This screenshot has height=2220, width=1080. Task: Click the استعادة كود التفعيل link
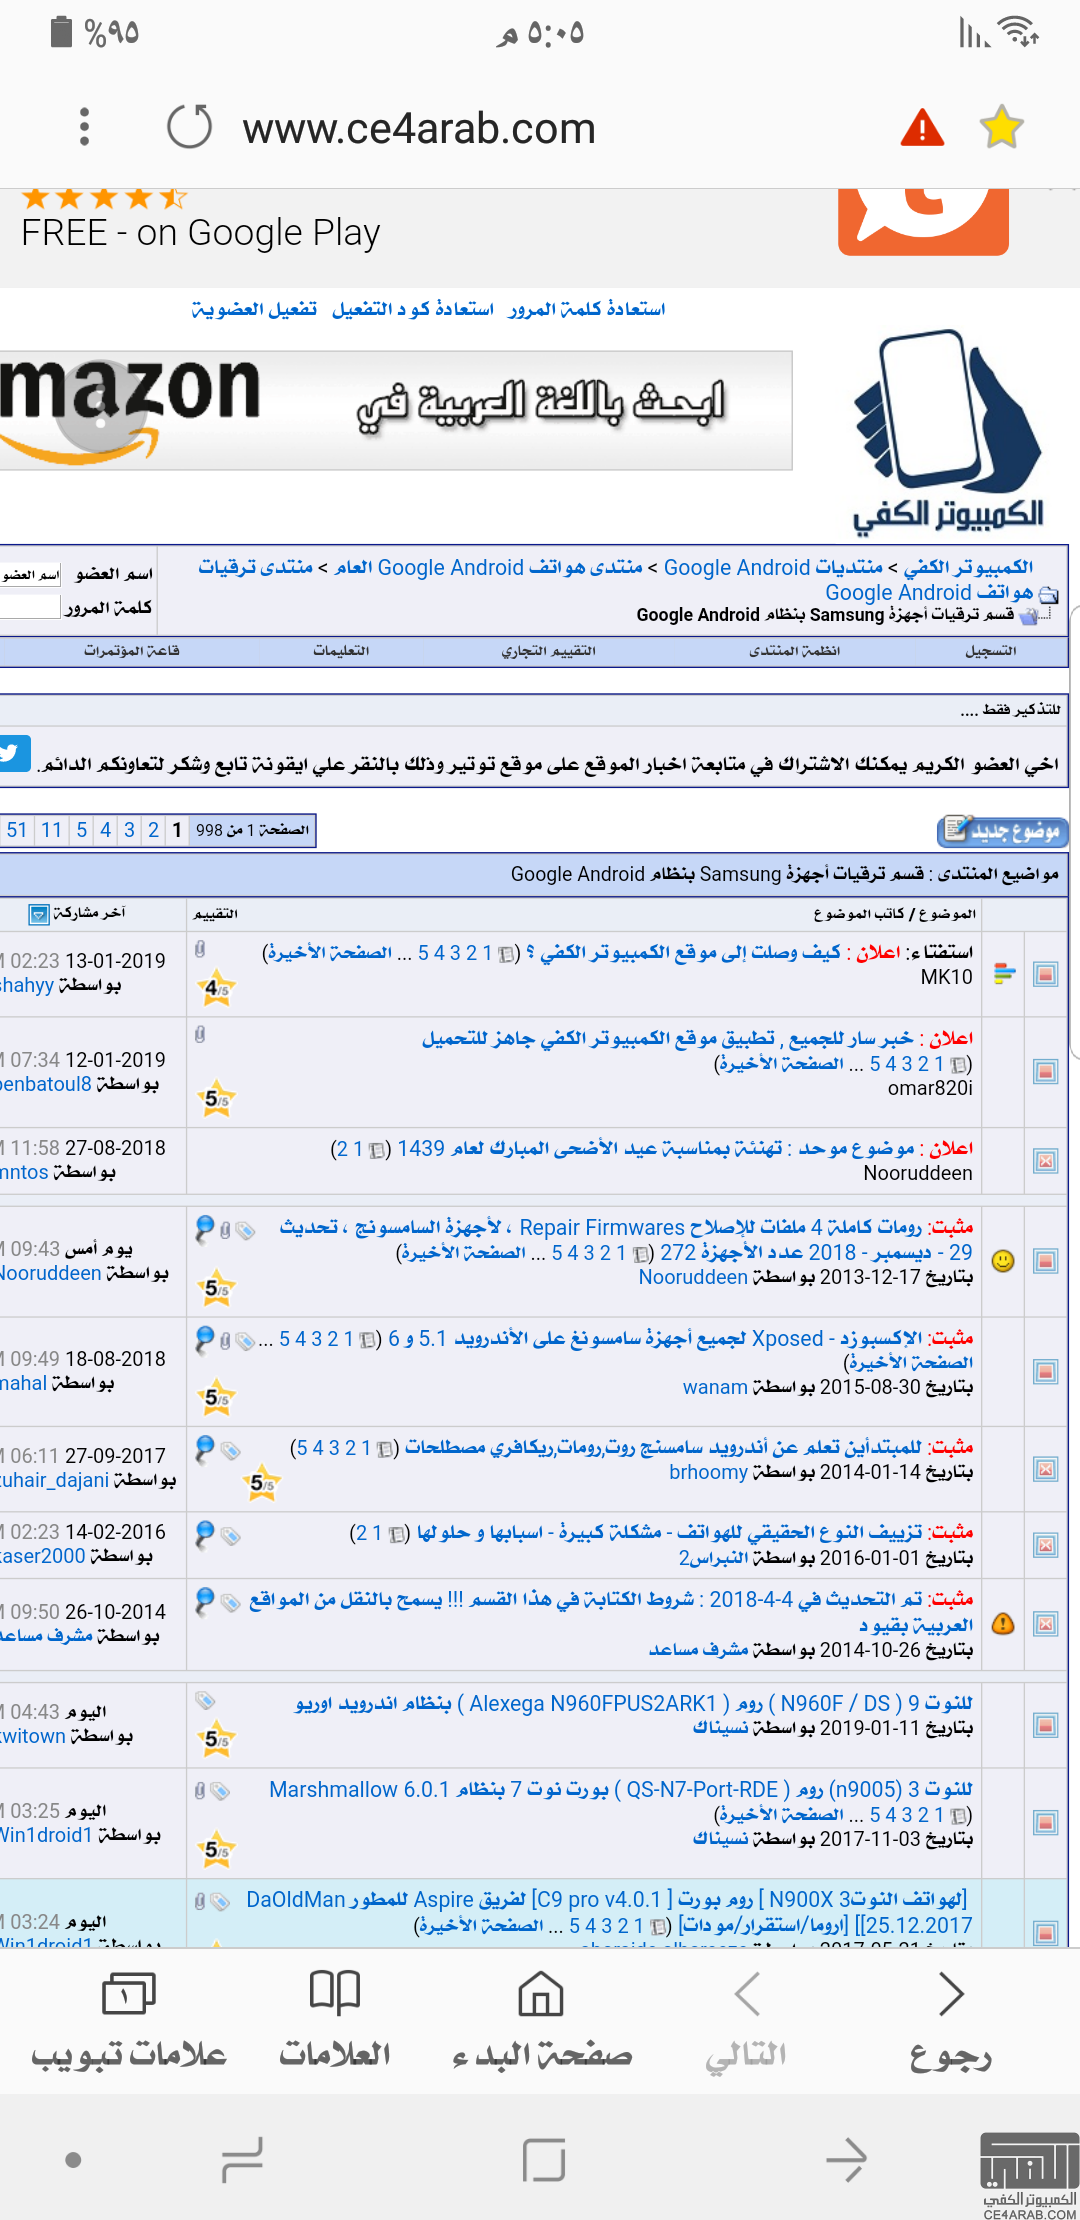(413, 309)
